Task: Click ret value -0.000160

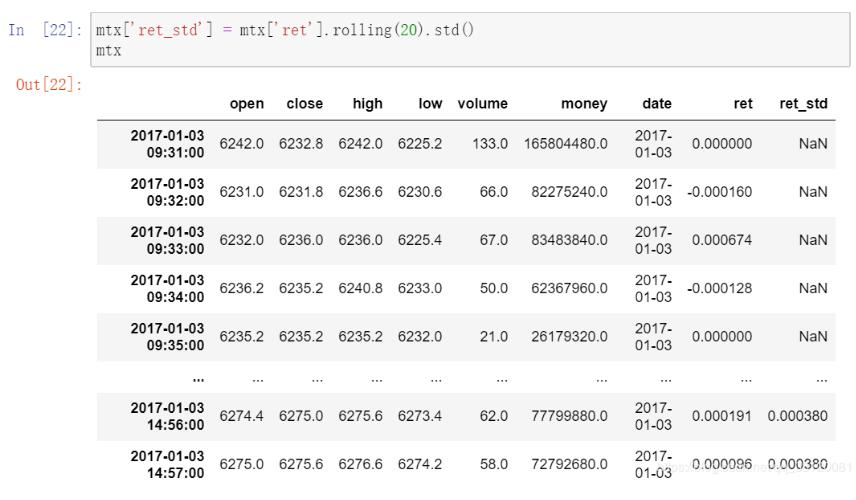Action: pos(720,192)
